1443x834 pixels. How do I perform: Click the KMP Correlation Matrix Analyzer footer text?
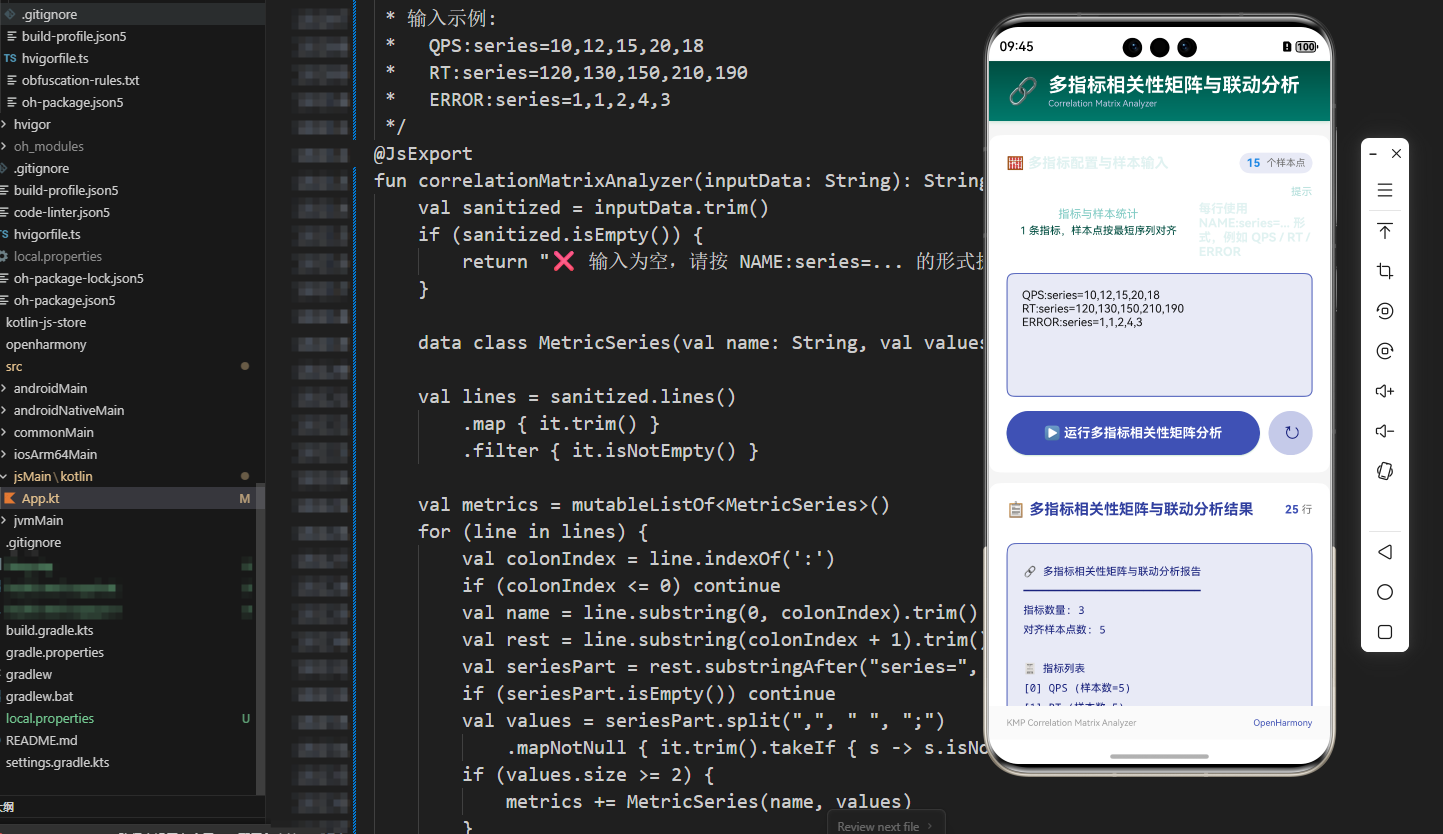(1071, 723)
